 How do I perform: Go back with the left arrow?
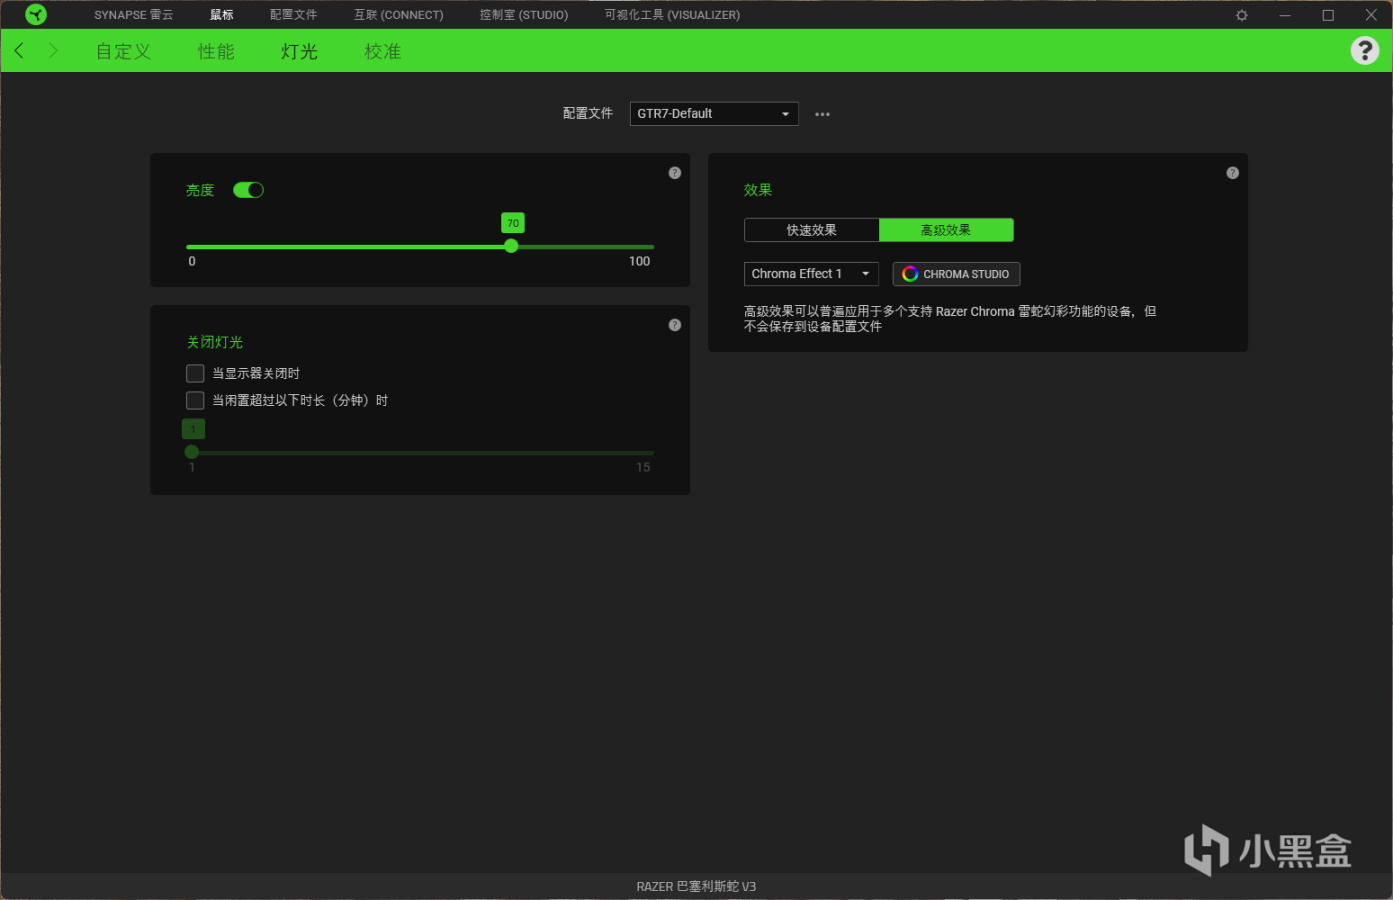[x=19, y=50]
